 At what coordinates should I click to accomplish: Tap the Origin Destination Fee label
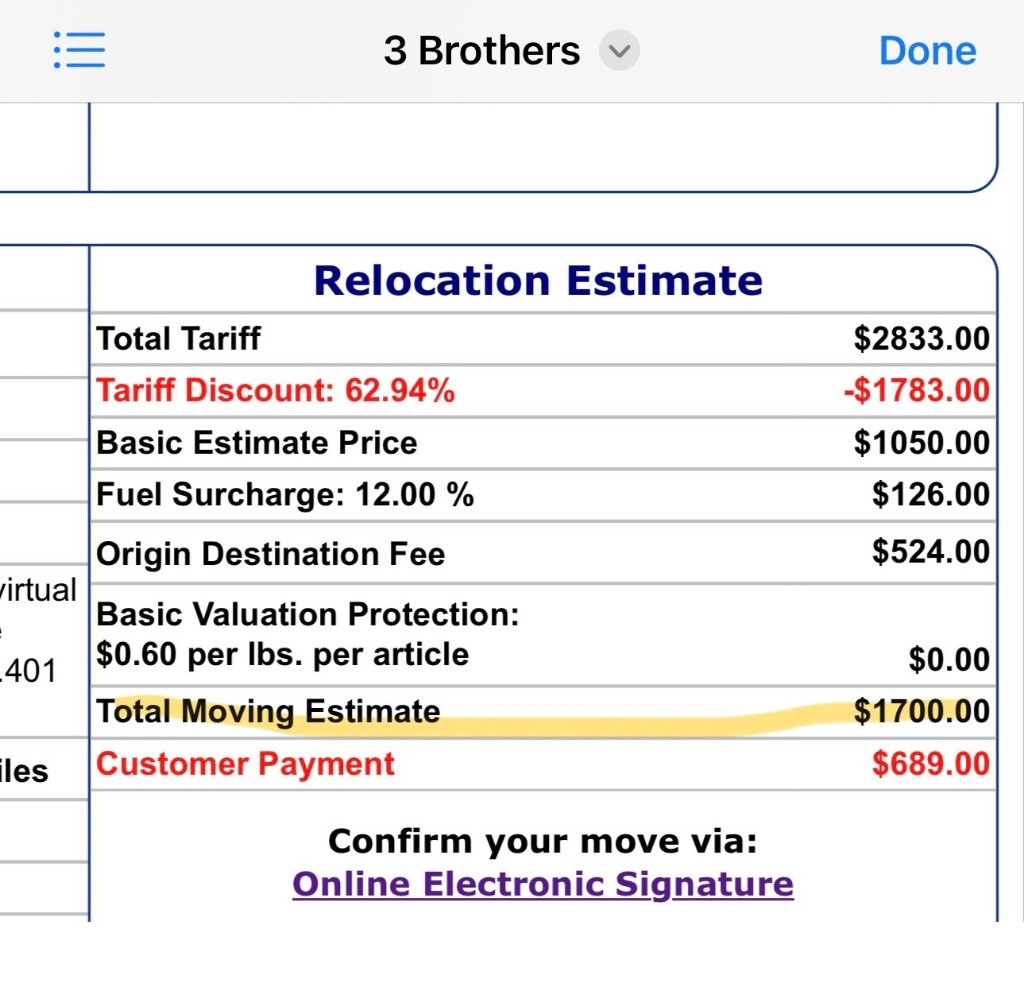(x=270, y=554)
